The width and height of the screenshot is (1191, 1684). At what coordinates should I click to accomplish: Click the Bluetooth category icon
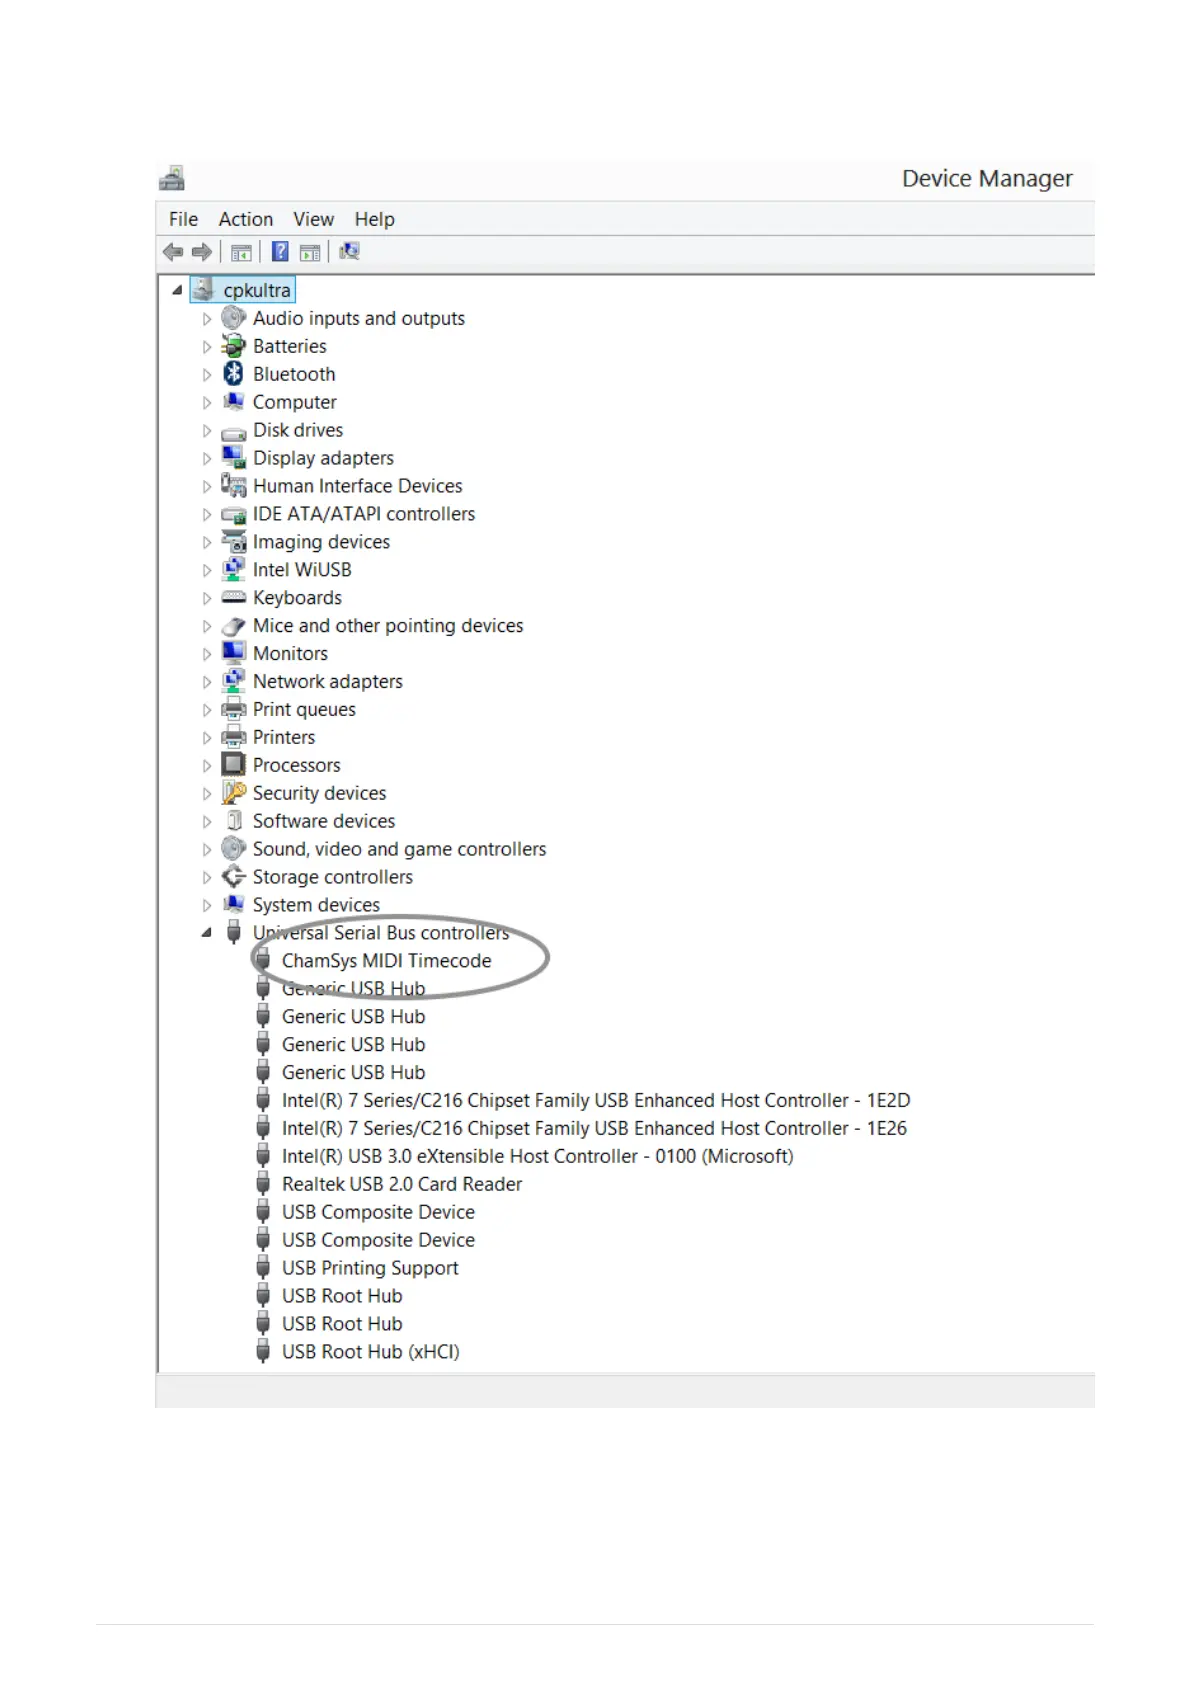tap(233, 374)
